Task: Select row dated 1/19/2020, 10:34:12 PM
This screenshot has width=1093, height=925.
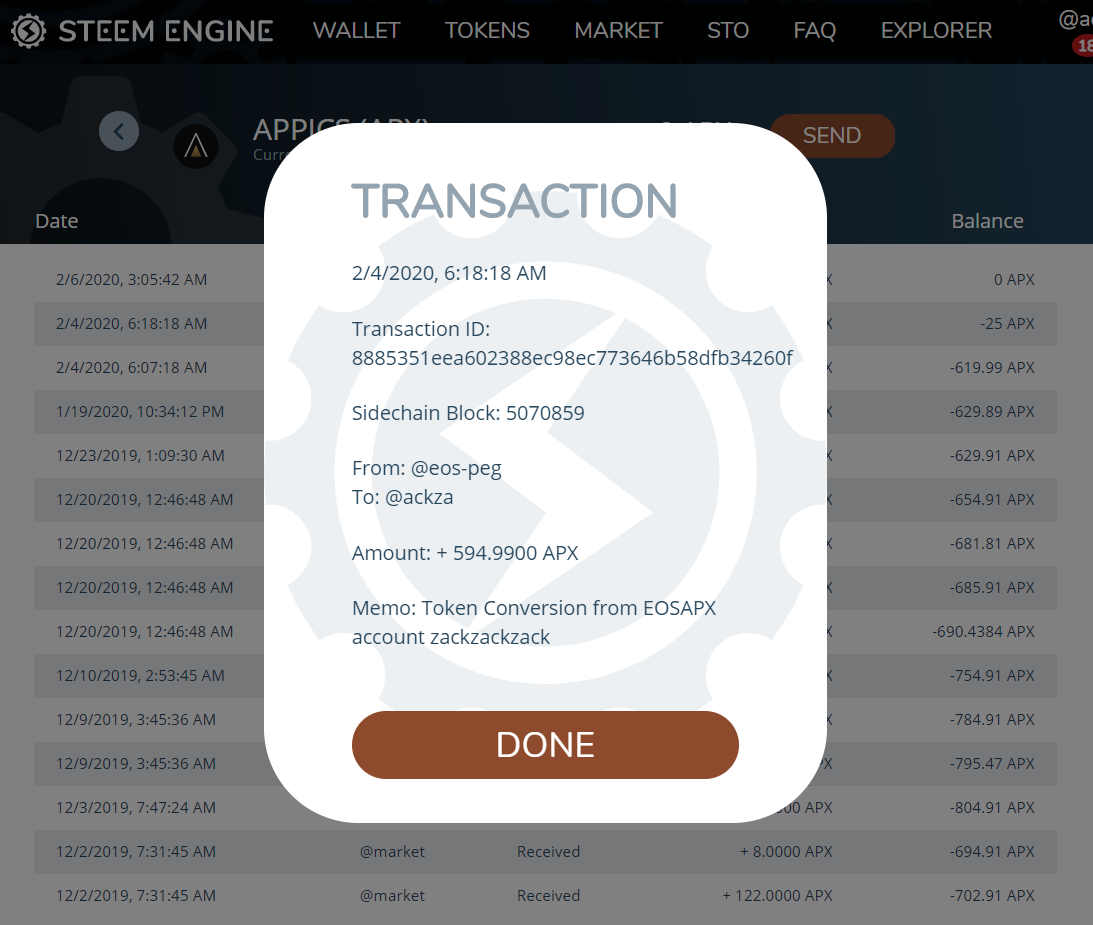Action: (545, 411)
